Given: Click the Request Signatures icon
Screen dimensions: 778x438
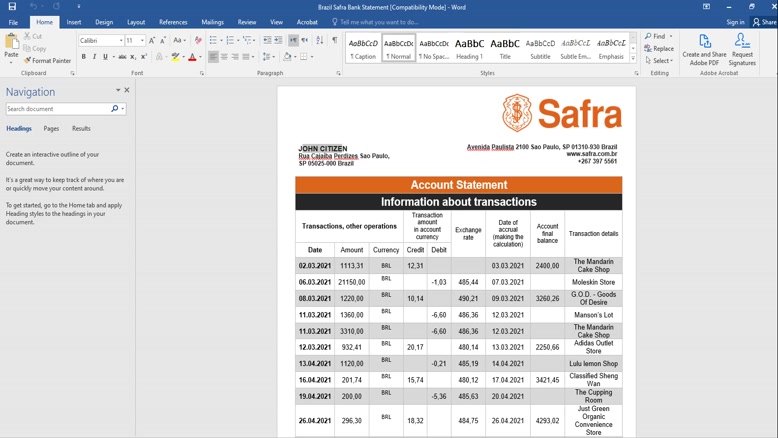Looking at the screenshot, I should [x=742, y=49].
